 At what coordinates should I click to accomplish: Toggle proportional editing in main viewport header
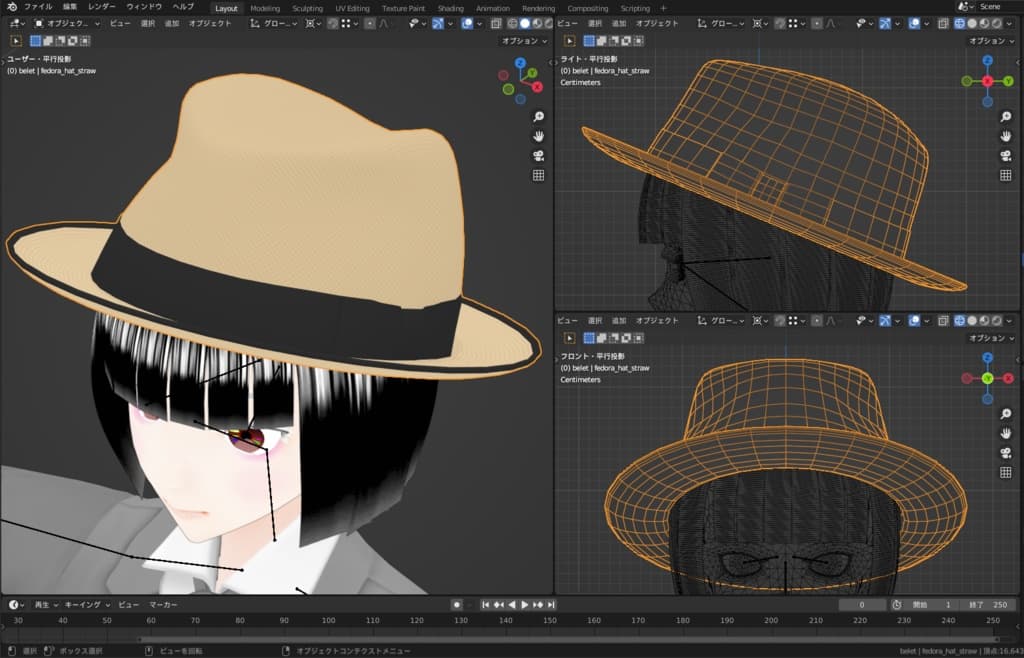[x=370, y=23]
